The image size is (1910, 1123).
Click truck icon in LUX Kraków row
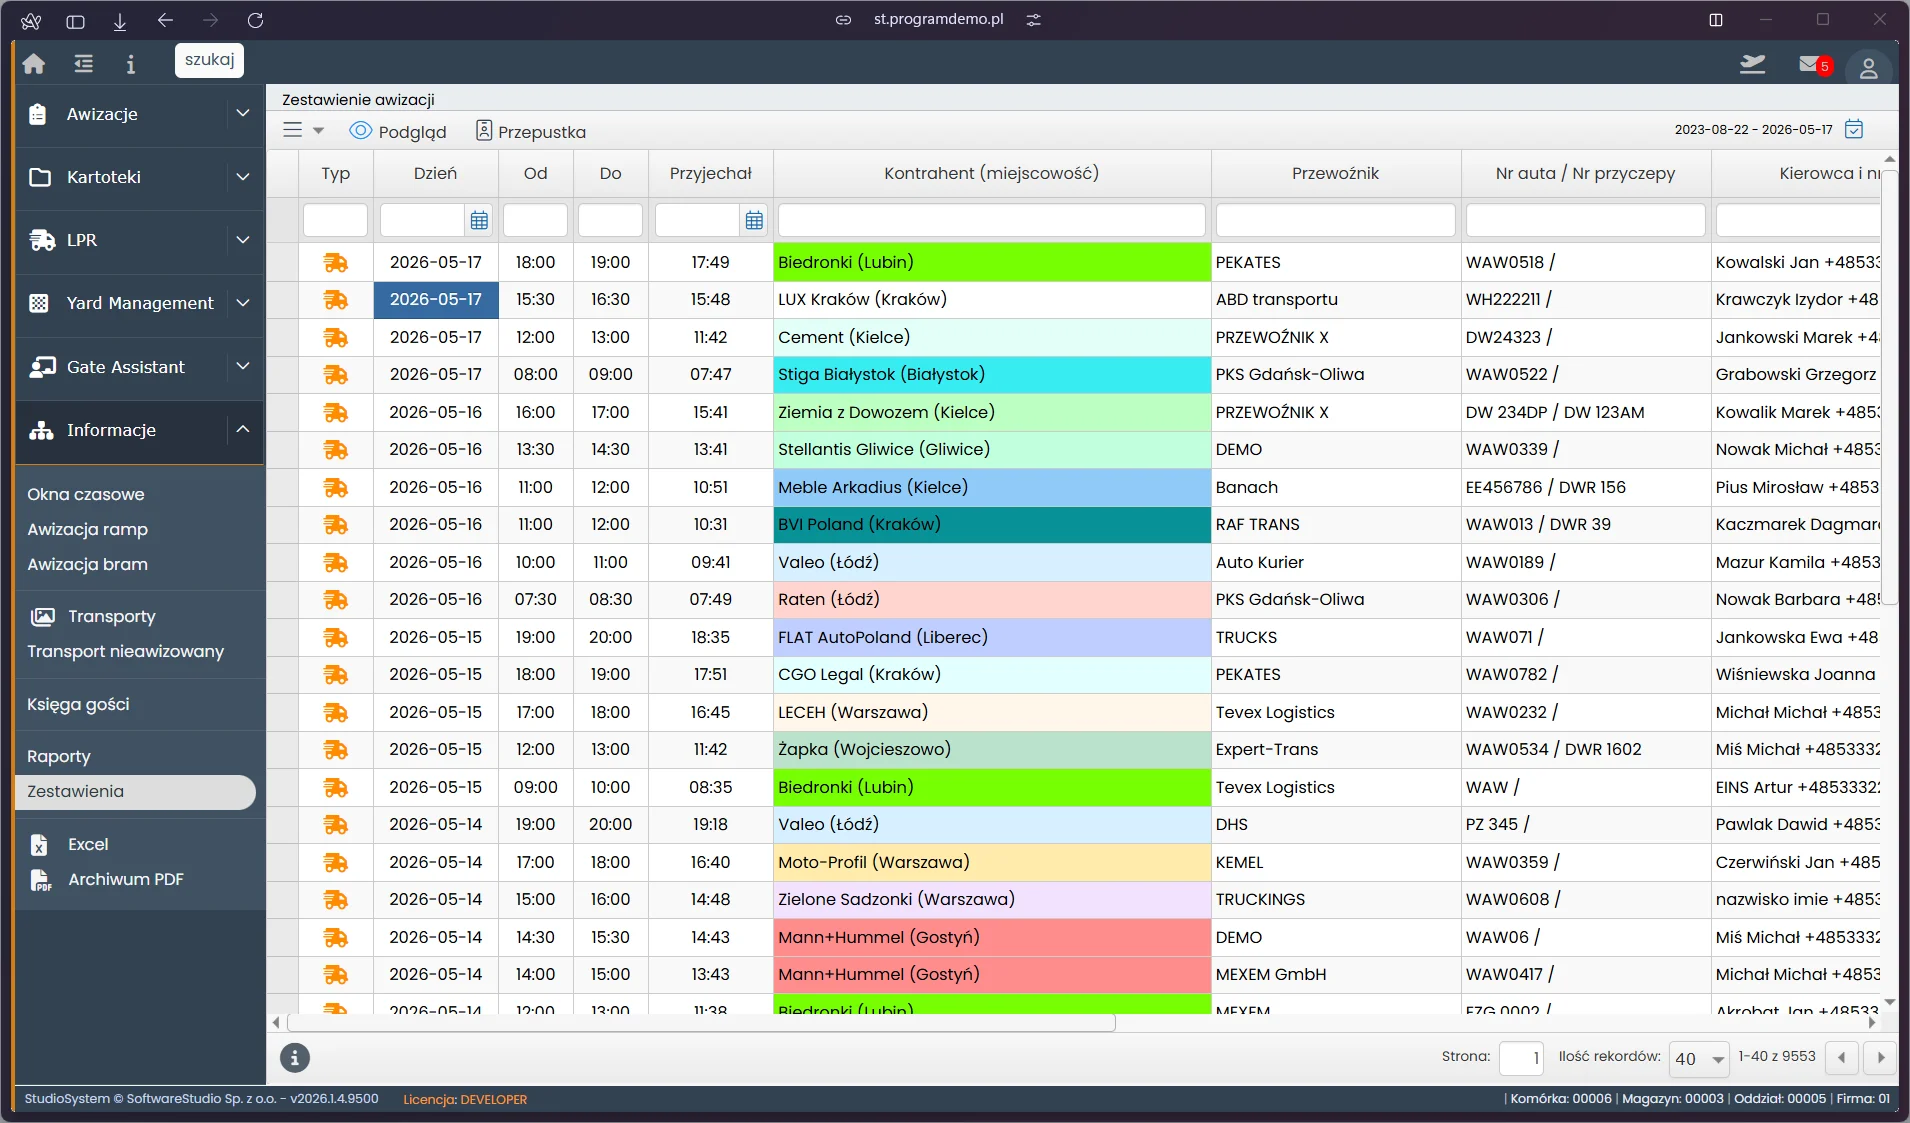[x=336, y=300]
